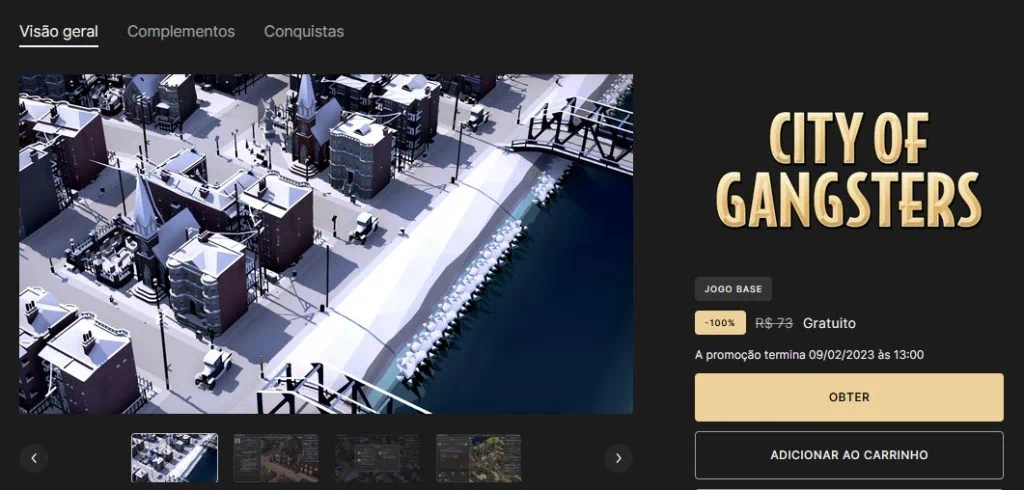Click the Gratuito price label
This screenshot has width=1024, height=490.
[x=829, y=323]
